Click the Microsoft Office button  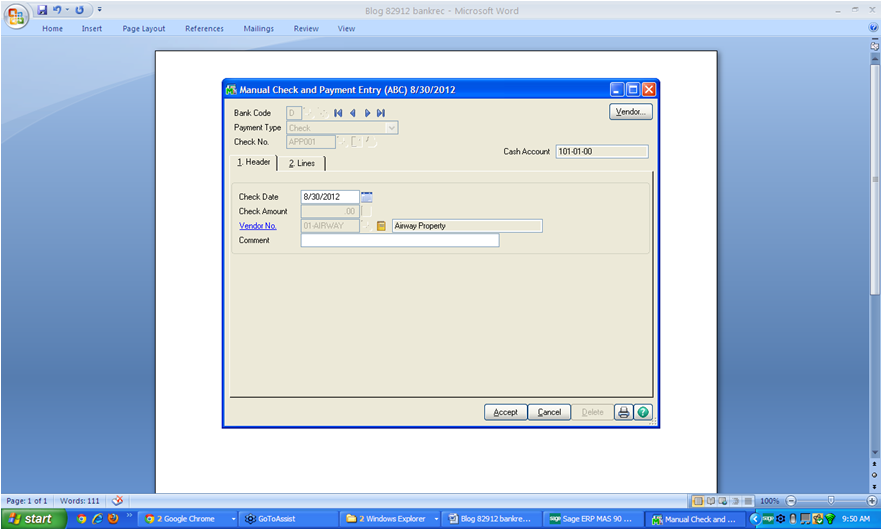point(17,15)
